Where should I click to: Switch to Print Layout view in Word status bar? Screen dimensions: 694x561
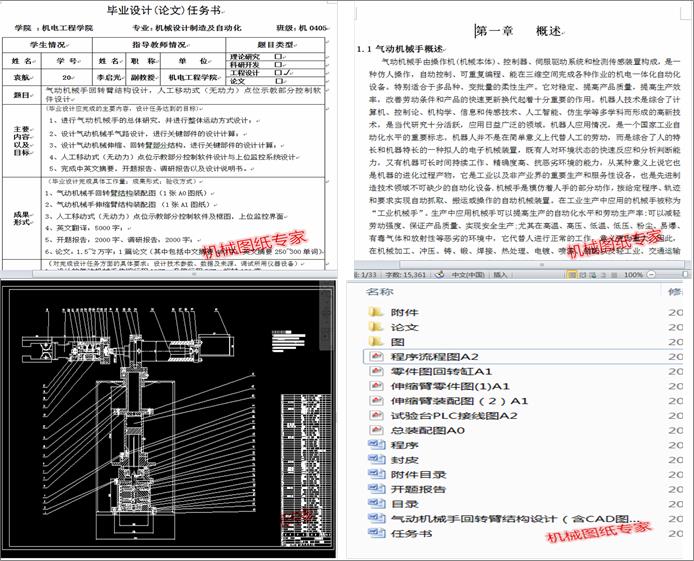point(572,275)
